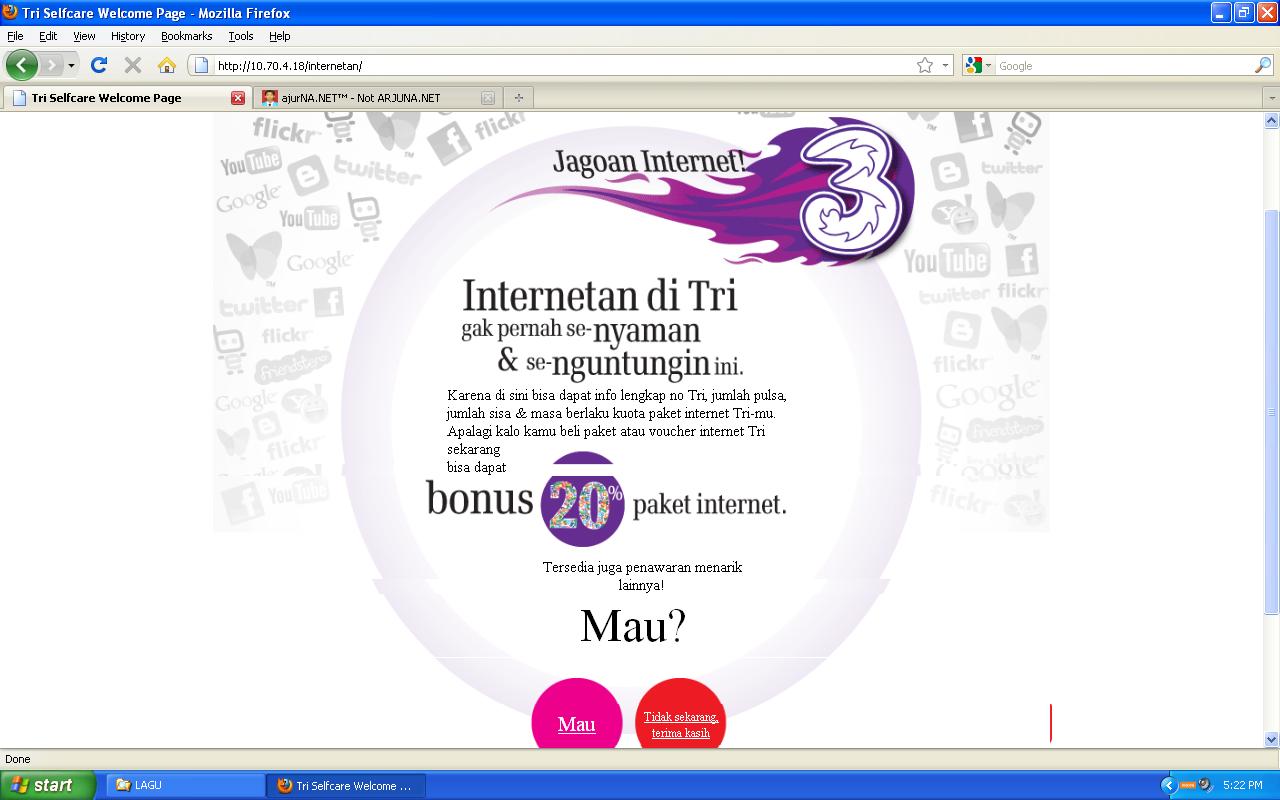Click the taskbar clock showing 5:22 PM
This screenshot has width=1280, height=800.
point(1242,786)
